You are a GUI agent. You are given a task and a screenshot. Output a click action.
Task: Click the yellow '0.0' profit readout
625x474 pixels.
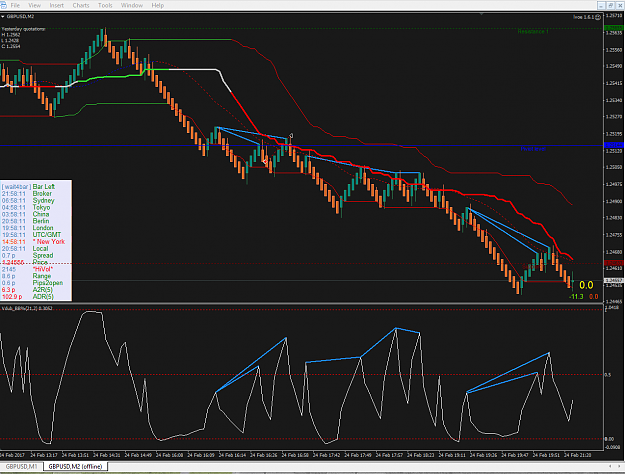click(x=586, y=285)
